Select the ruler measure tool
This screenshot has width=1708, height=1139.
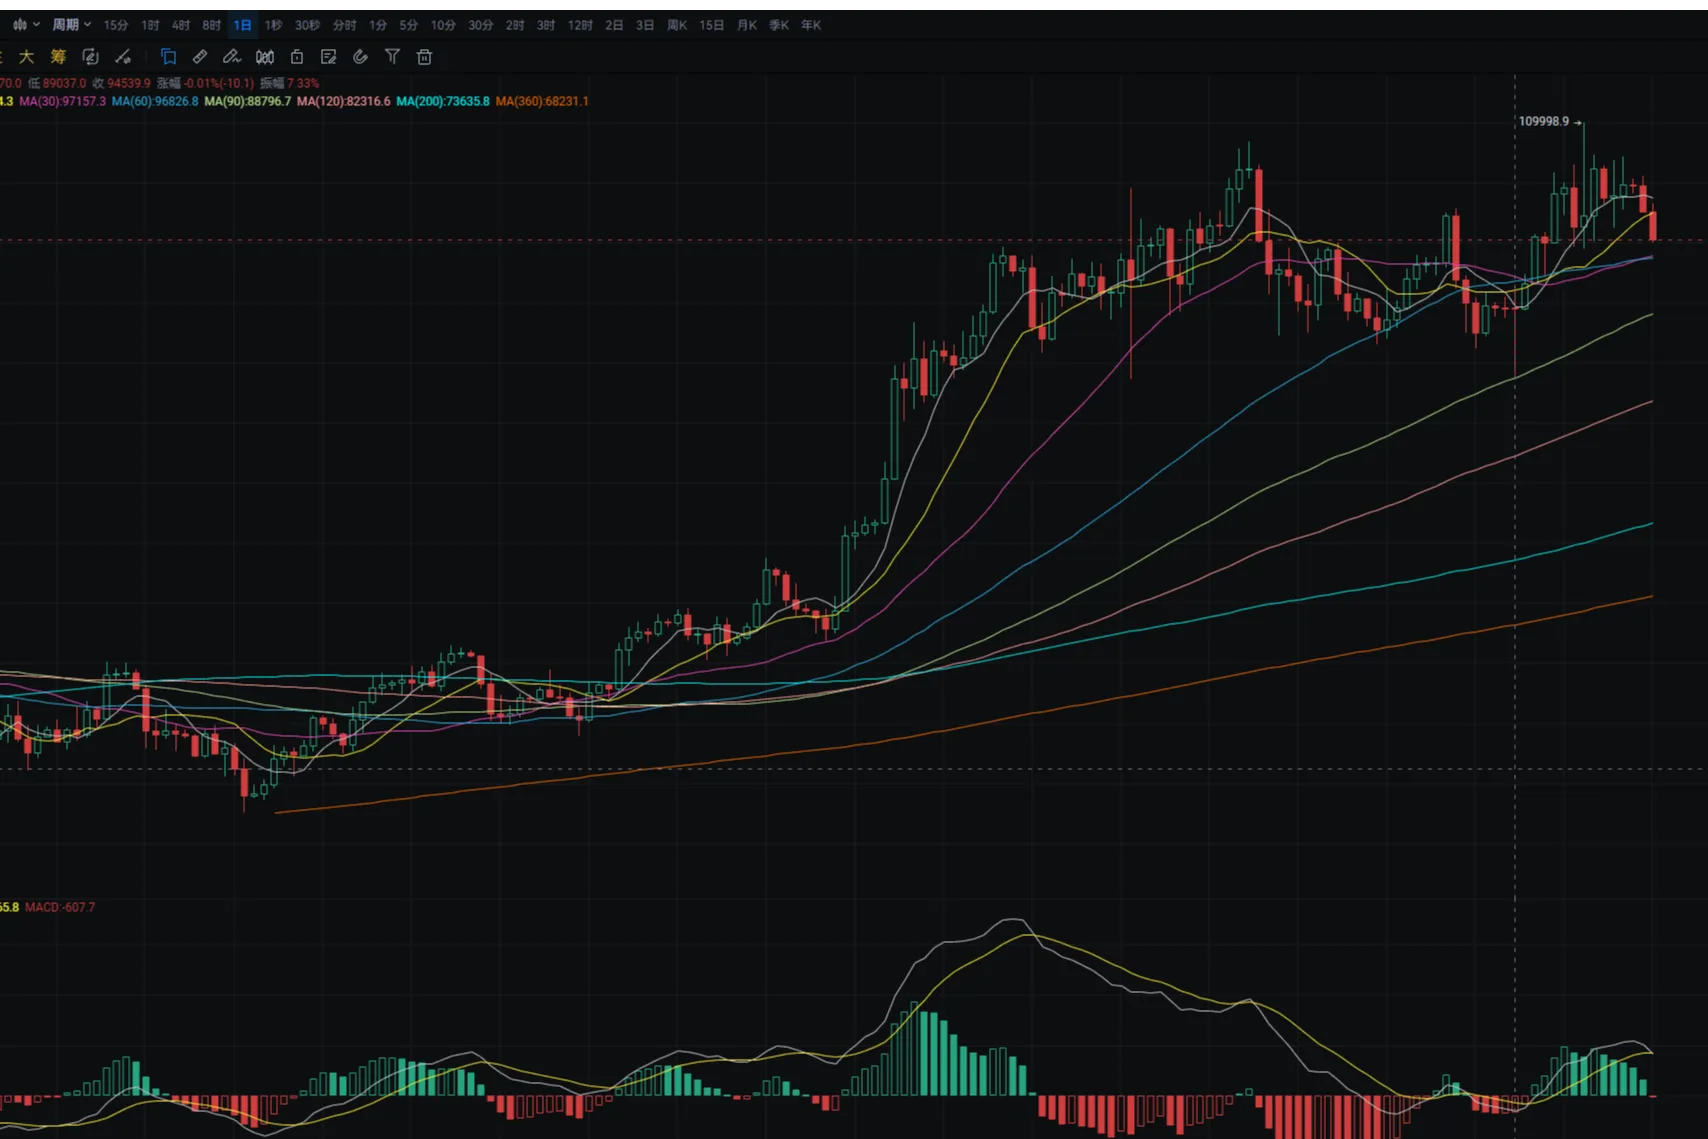(x=200, y=57)
